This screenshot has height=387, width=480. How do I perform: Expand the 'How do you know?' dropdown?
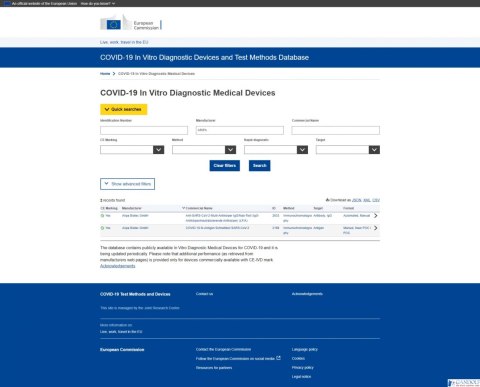pos(98,3)
